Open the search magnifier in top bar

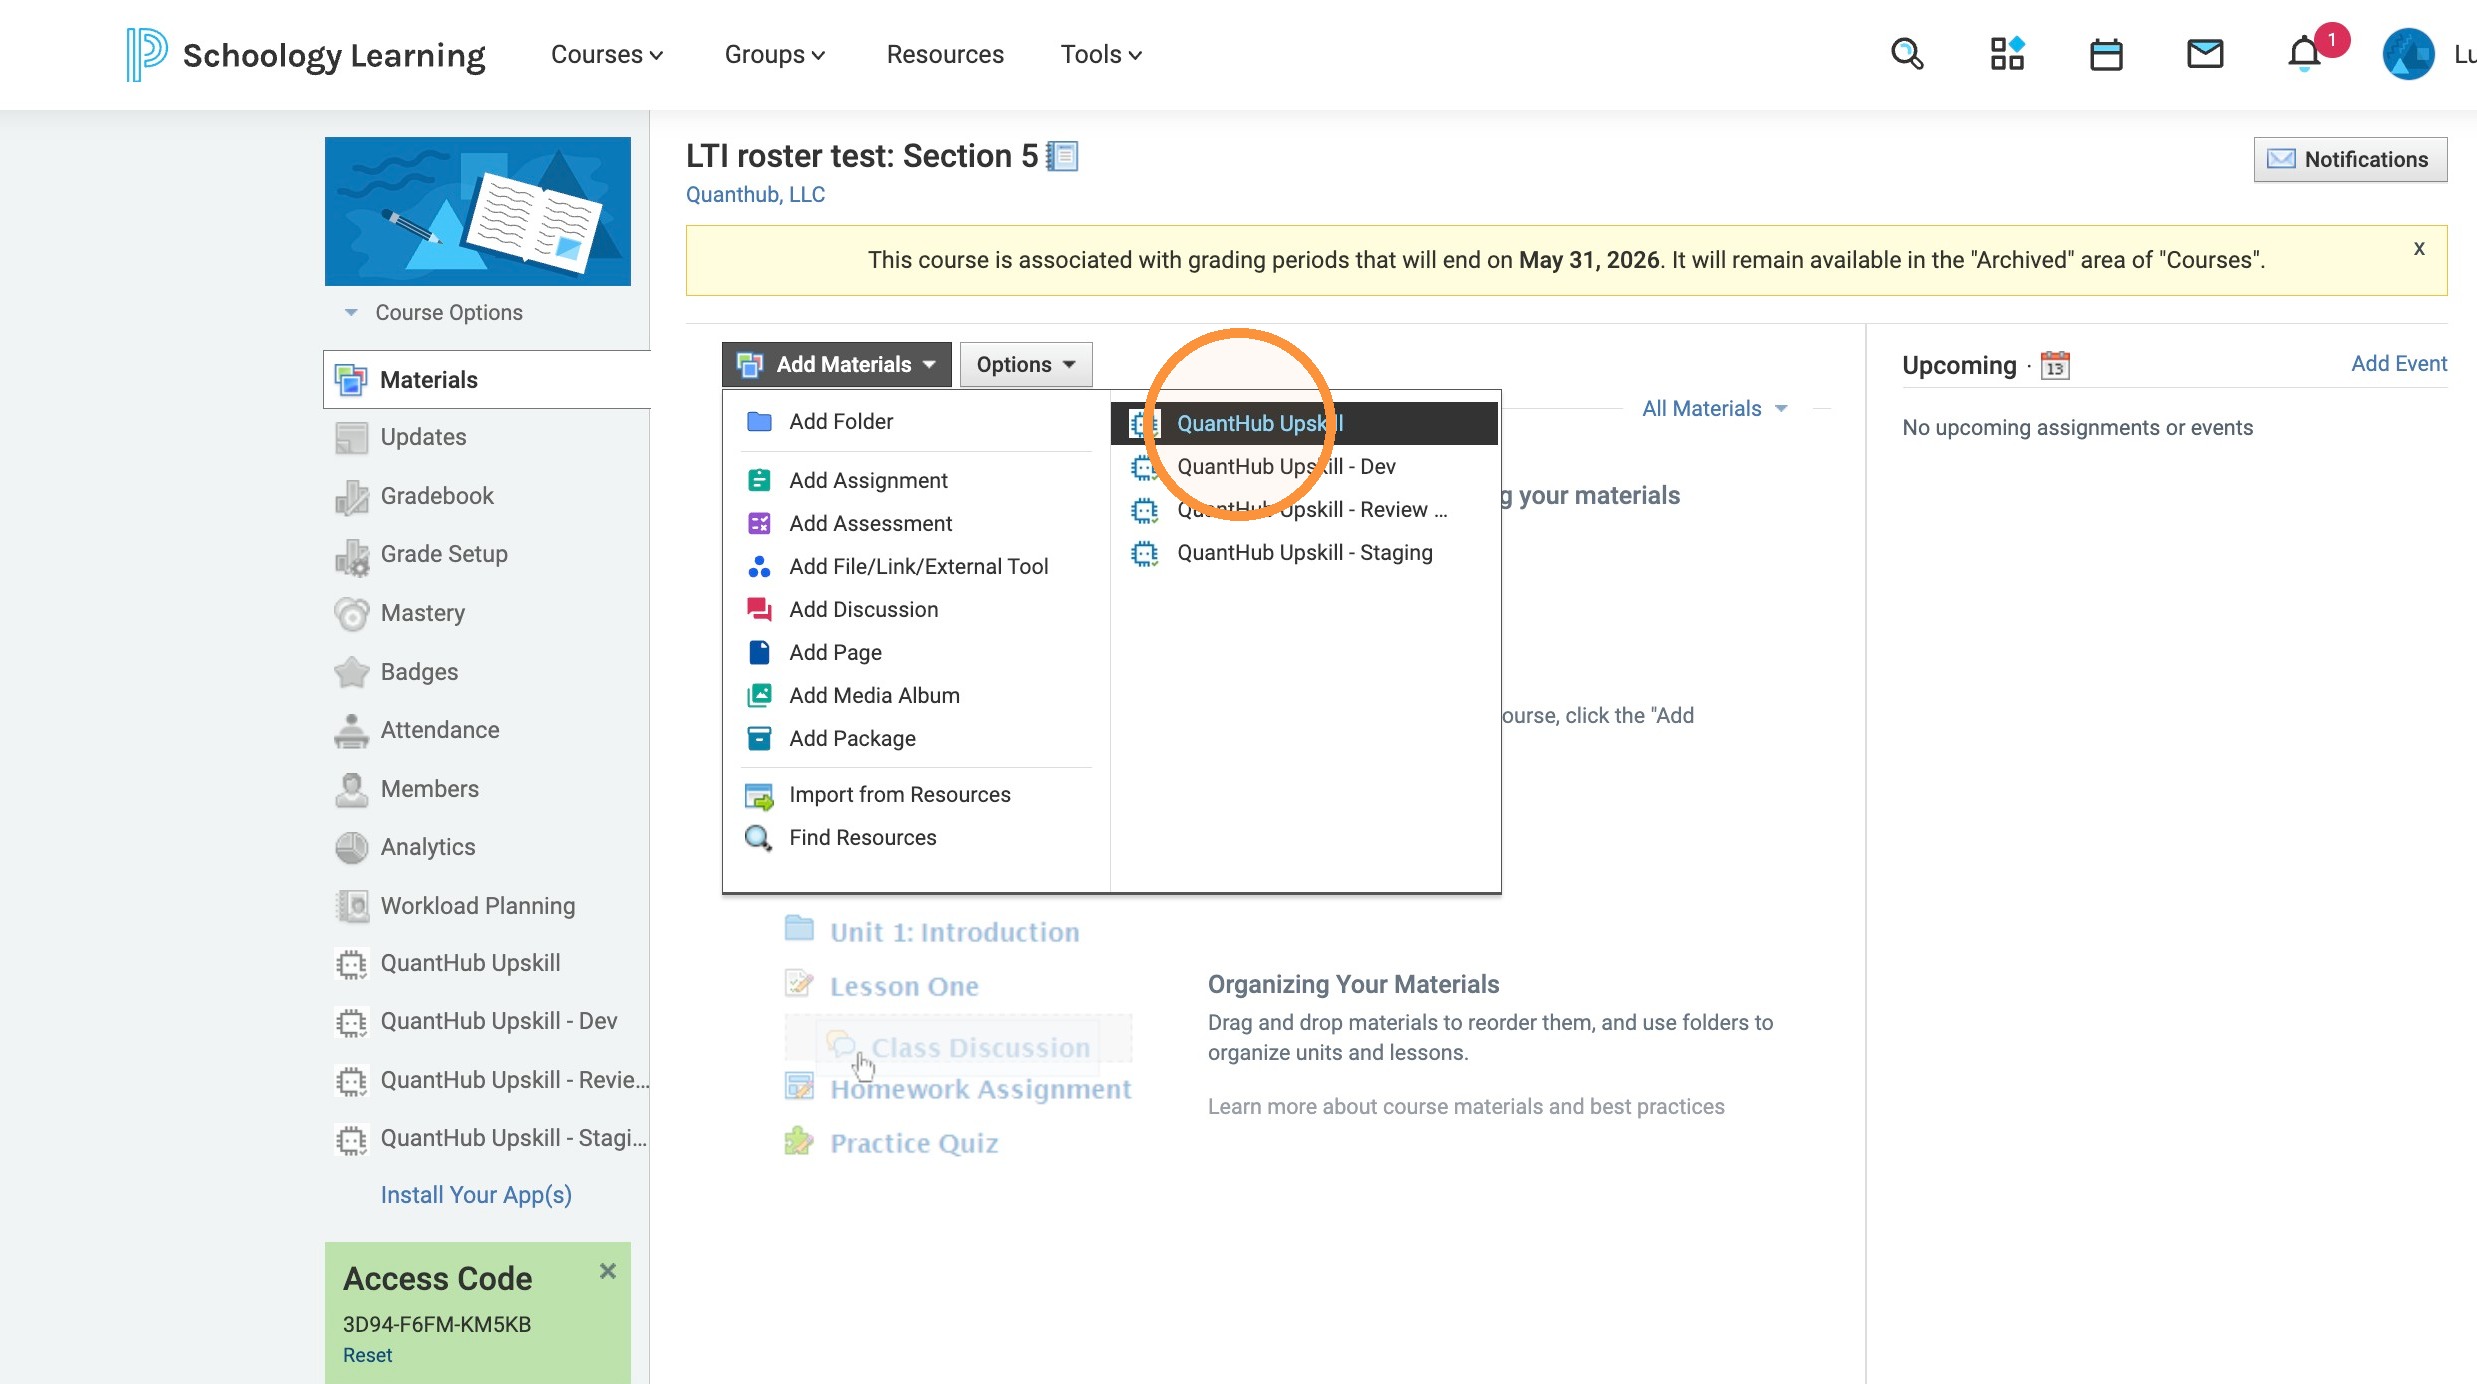pos(1906,54)
